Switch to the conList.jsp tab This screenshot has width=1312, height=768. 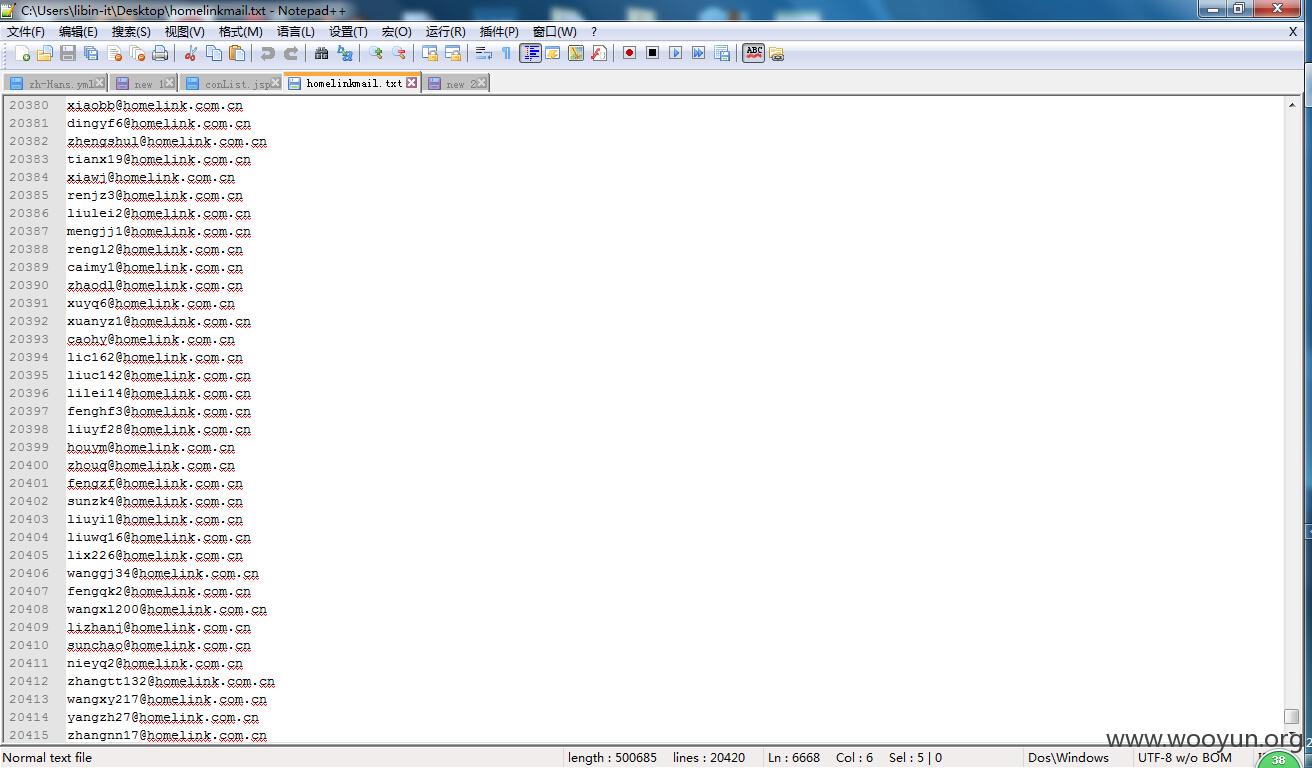tap(231, 84)
